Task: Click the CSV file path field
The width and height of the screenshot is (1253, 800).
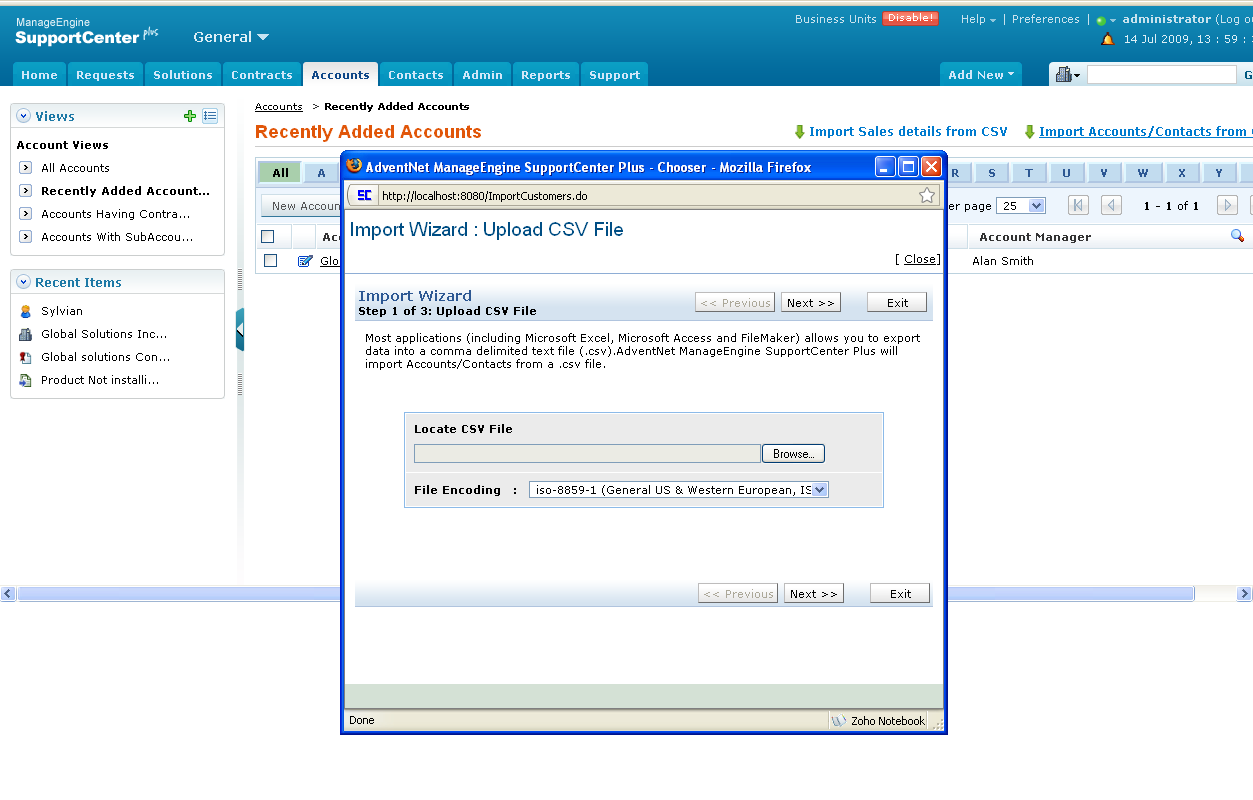Action: pyautogui.click(x=587, y=454)
